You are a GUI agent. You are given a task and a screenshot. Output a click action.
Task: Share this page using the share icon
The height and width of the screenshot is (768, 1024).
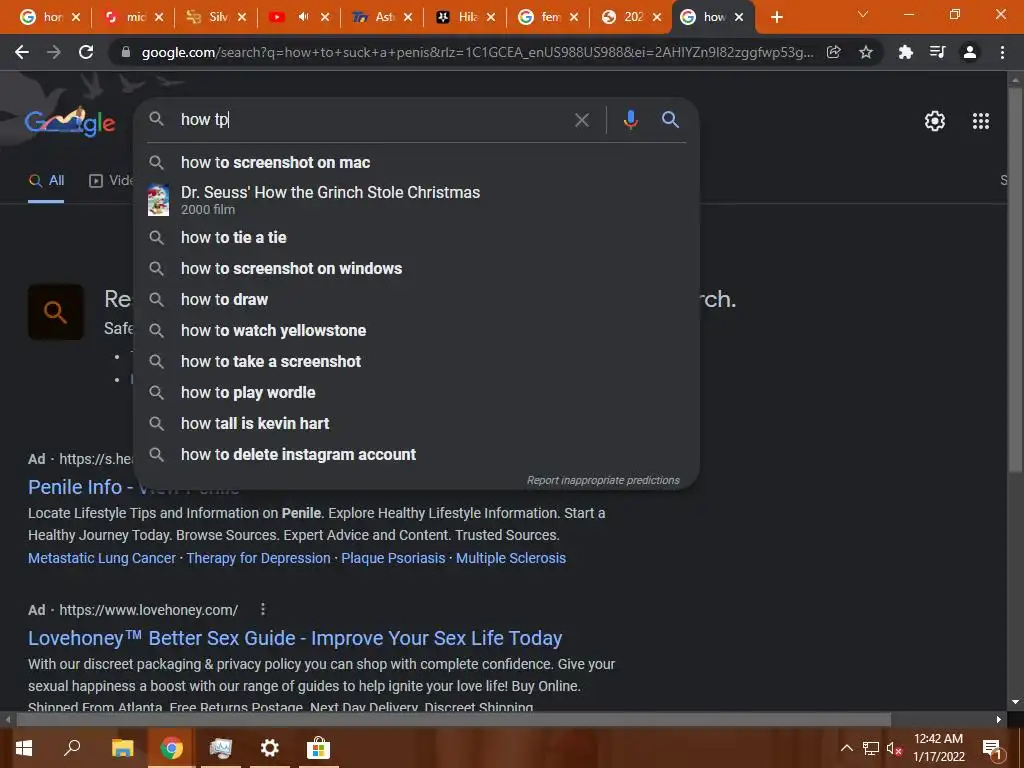point(834,52)
